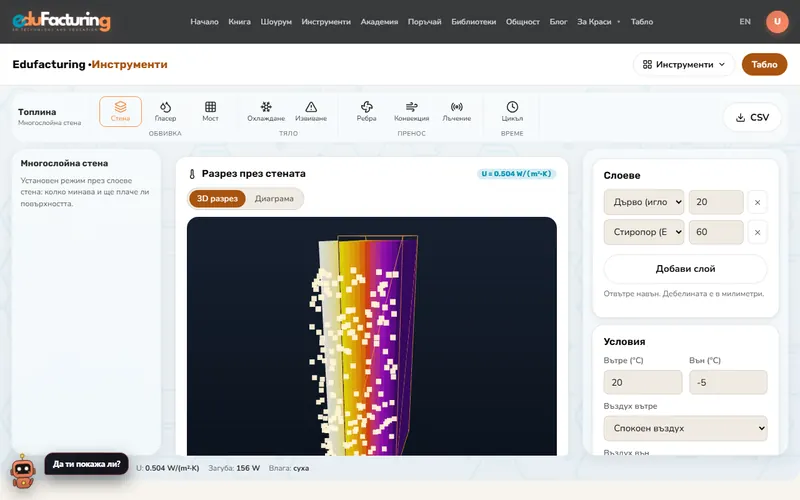The image size is (800, 500).
Task: Open the Изявяване warning-triangle tool
Action: (311, 111)
